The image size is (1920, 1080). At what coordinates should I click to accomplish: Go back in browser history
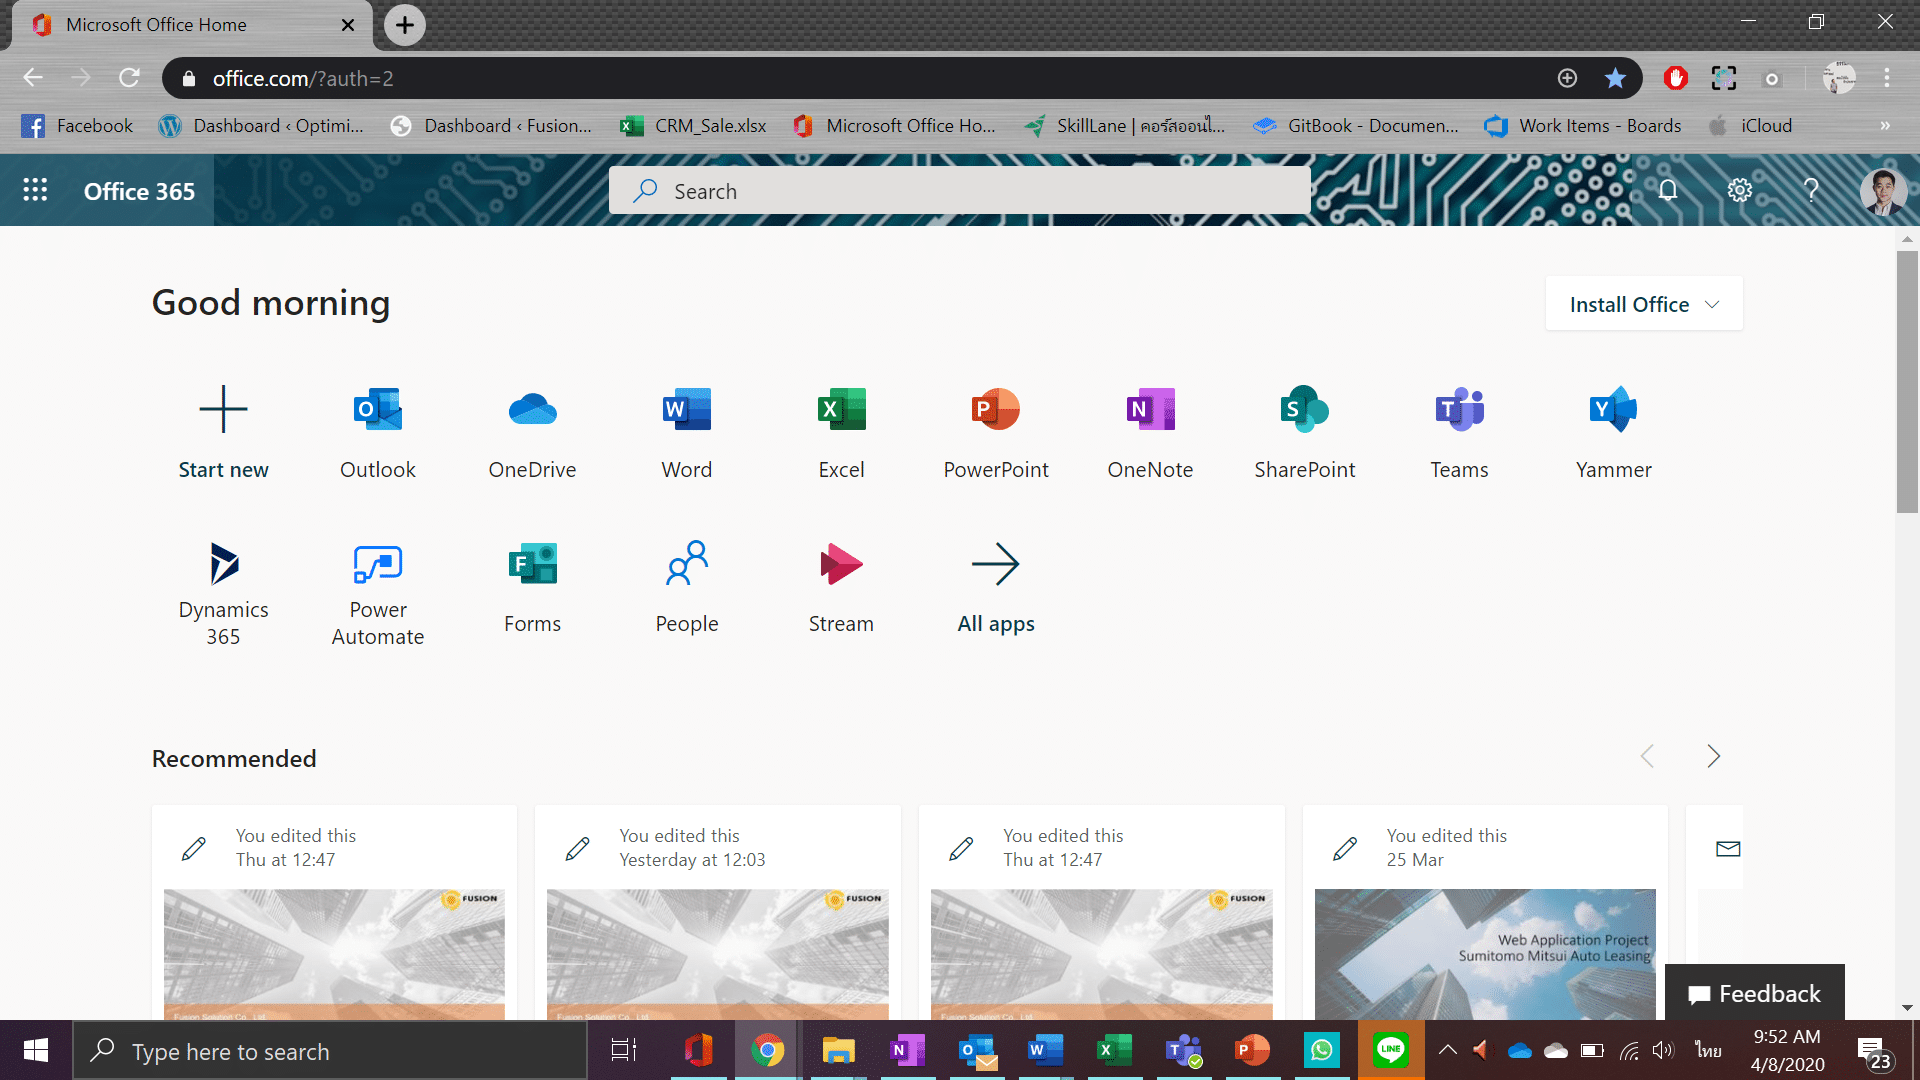[x=33, y=78]
